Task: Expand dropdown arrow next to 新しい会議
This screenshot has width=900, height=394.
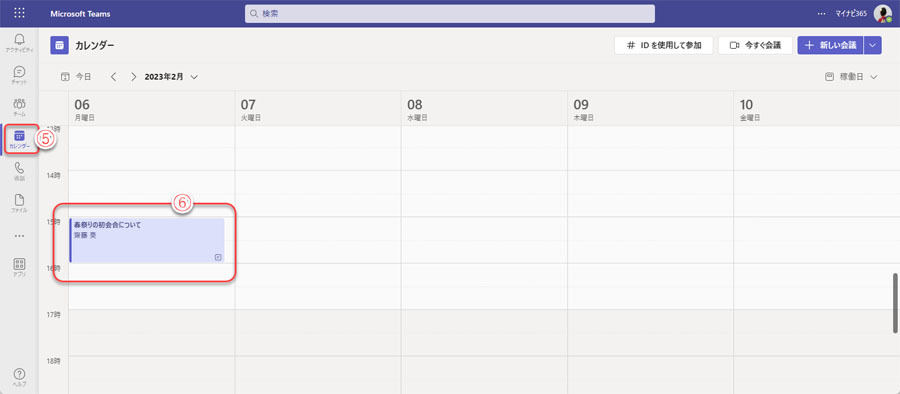Action: click(x=872, y=45)
